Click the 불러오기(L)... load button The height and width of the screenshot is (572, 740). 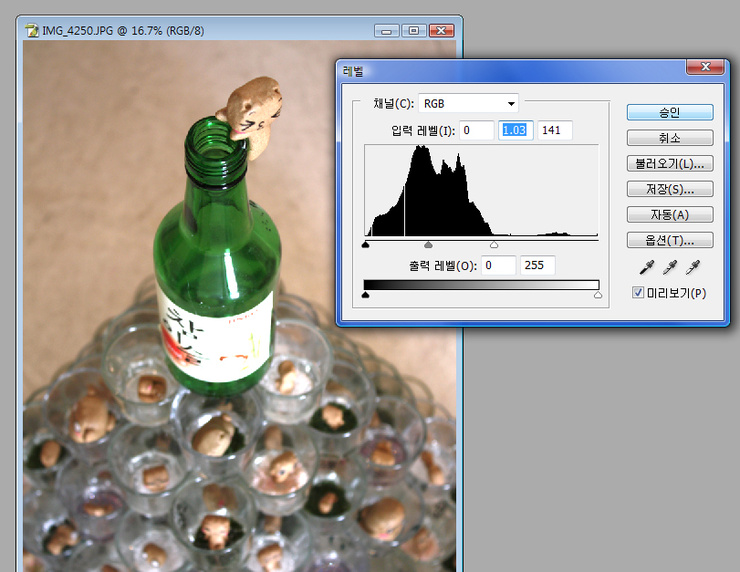pyautogui.click(x=670, y=164)
